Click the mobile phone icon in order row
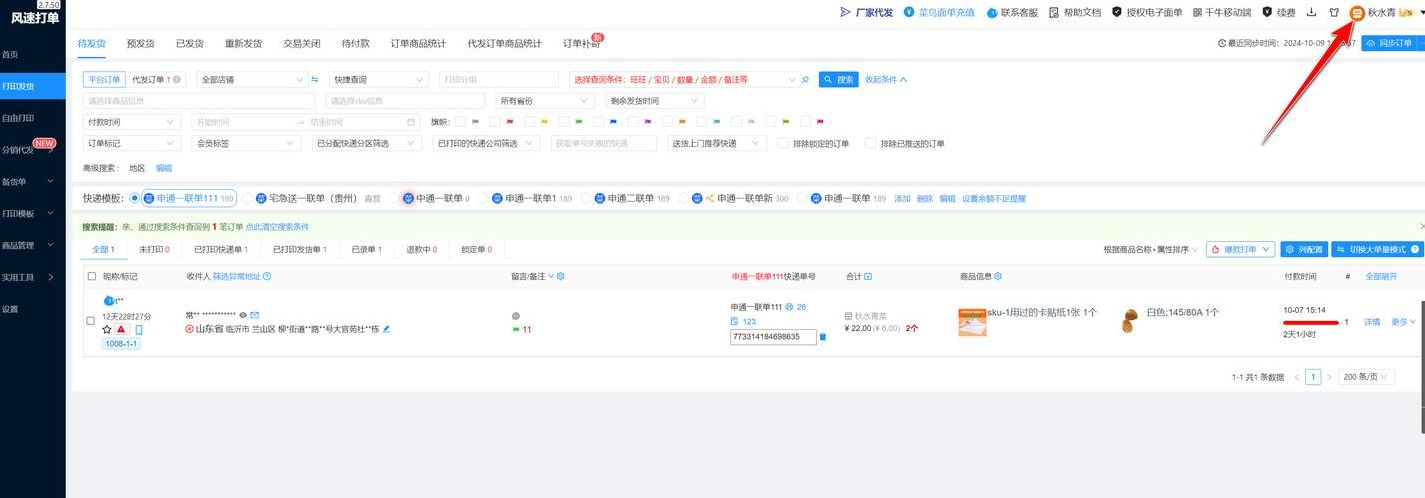 point(139,330)
